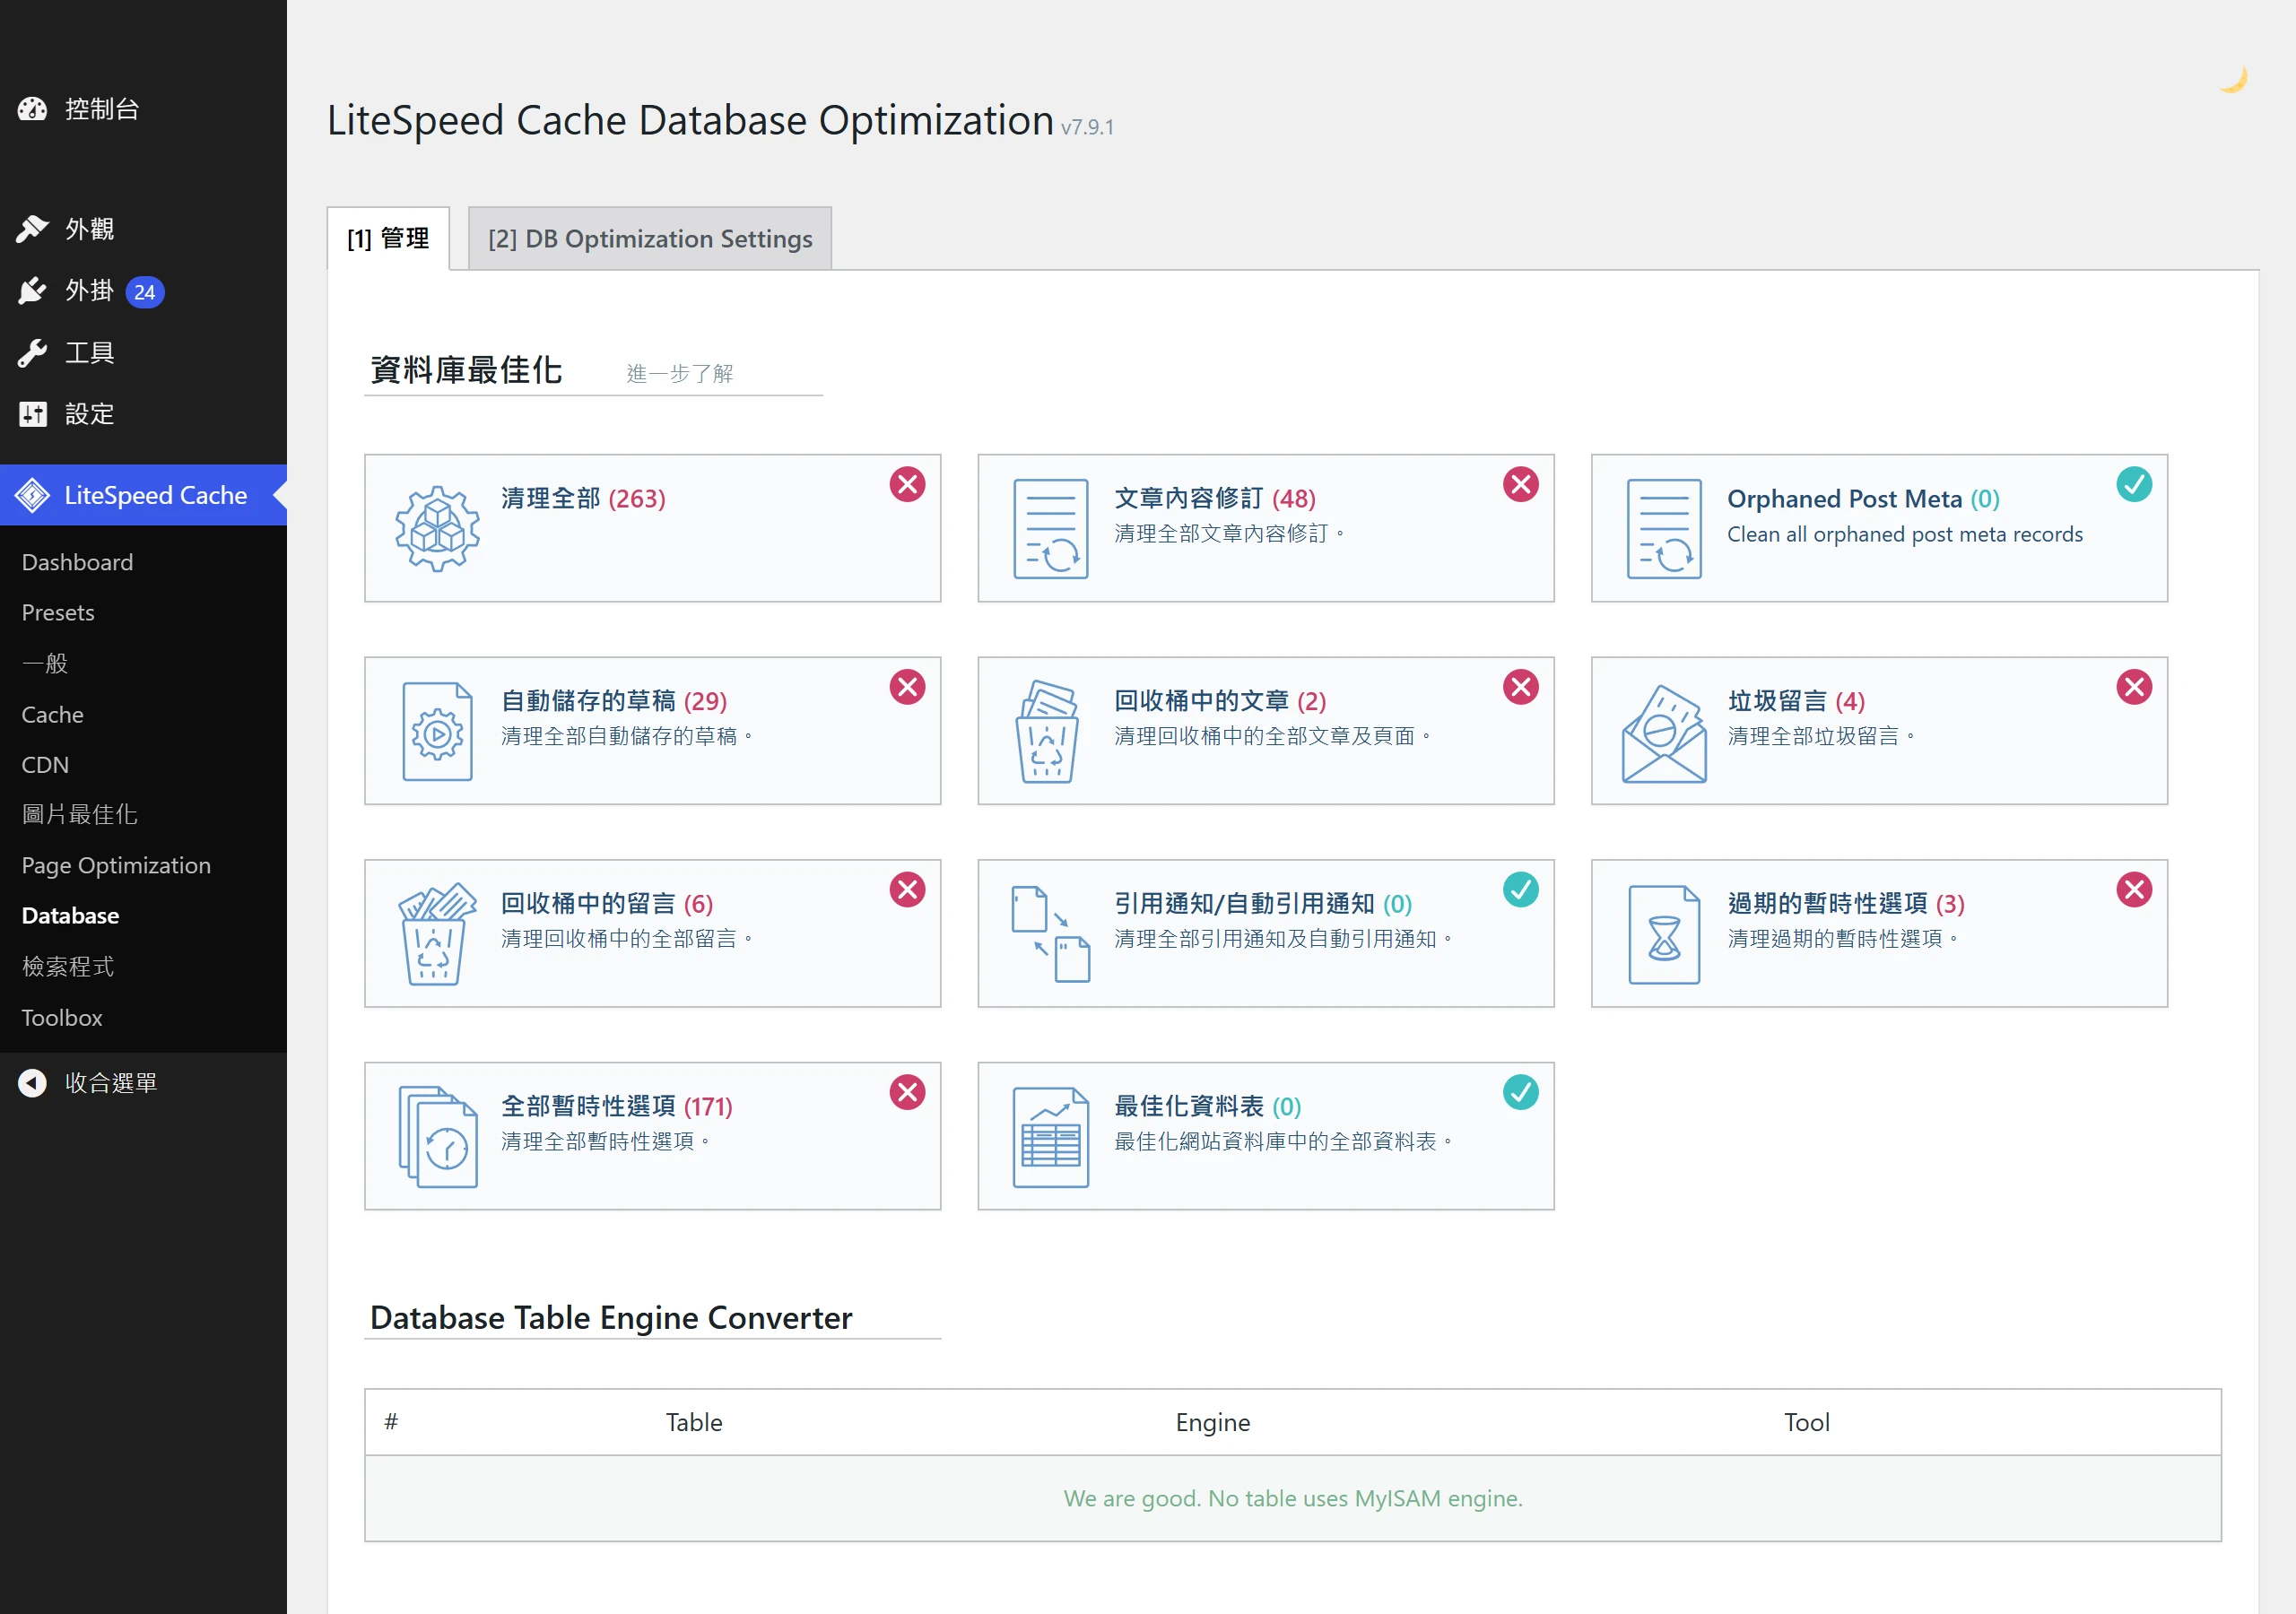Viewport: 2296px width, 1614px height.
Task: Click the clock documents icon for 全部暫時性選項
Action: point(438,1137)
